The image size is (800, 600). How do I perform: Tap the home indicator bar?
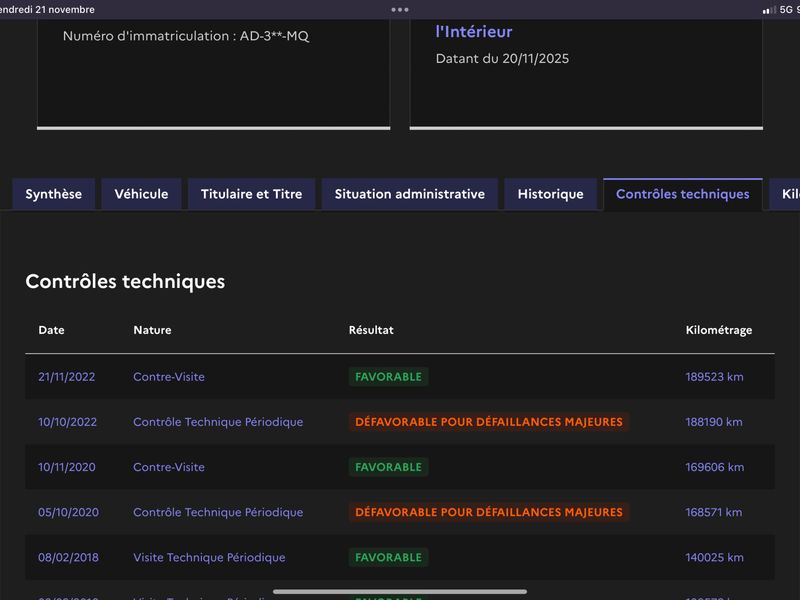point(400,591)
